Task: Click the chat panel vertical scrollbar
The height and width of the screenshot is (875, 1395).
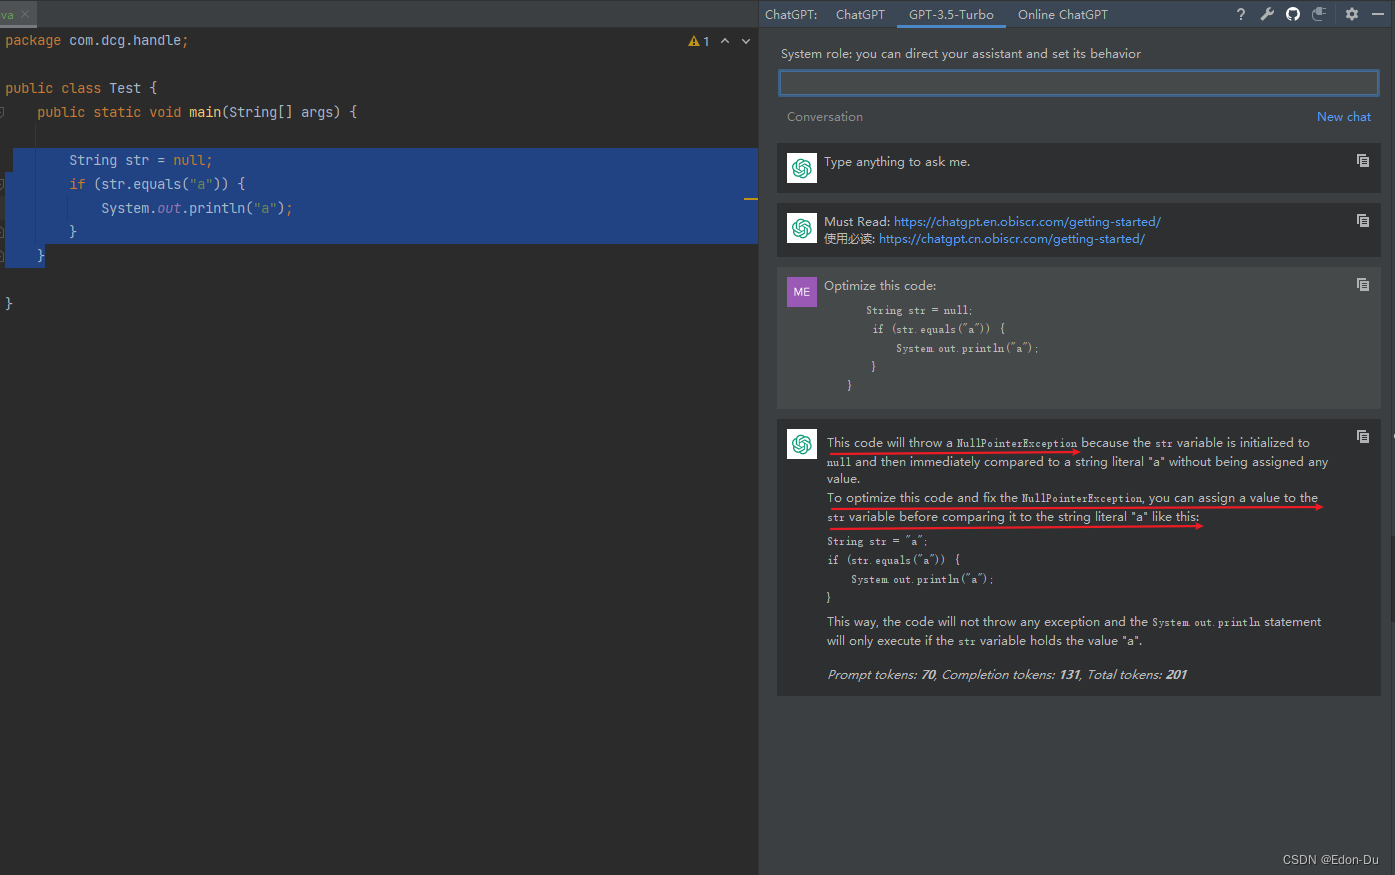Action: click(x=1391, y=578)
